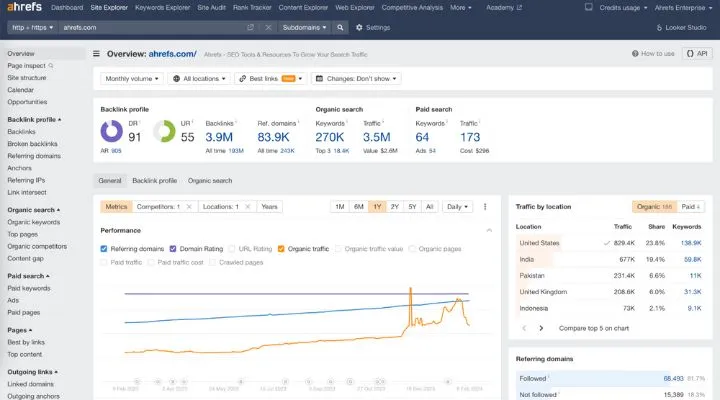Switch Traffic by location to Paid
Screen dimensions: 720x400
(691, 207)
